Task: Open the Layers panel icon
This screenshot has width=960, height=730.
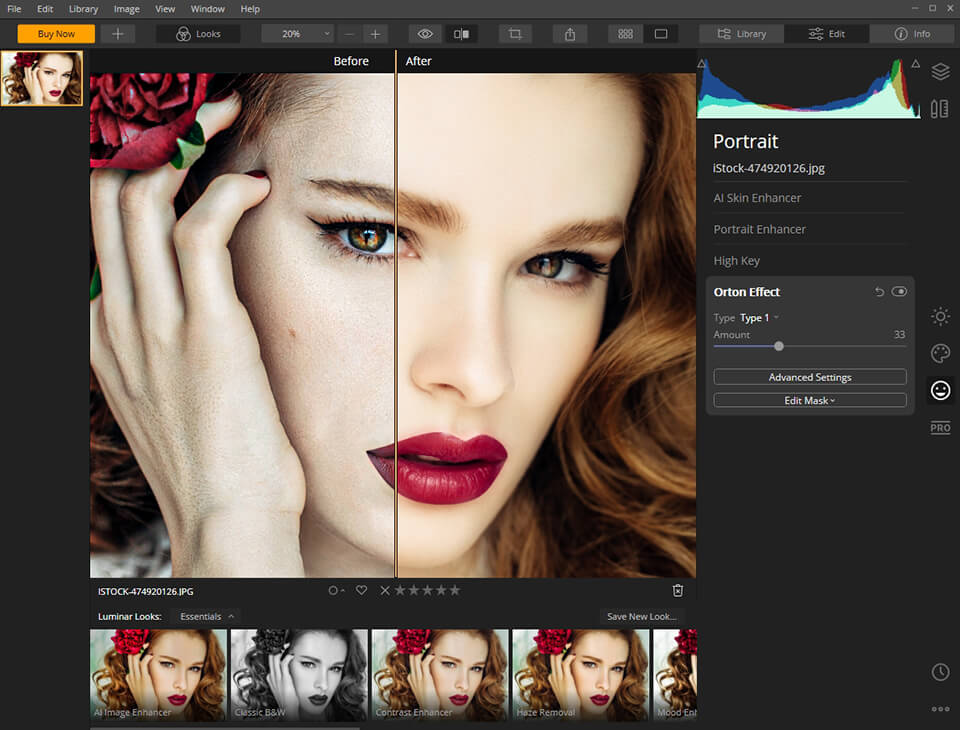Action: click(x=939, y=72)
